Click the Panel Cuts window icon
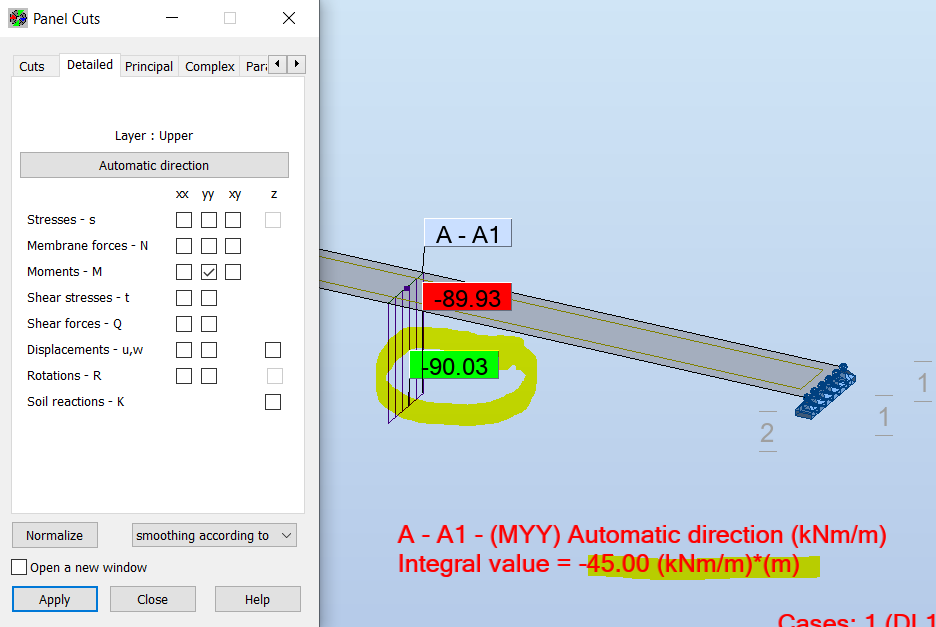The image size is (936, 627). coord(16,17)
